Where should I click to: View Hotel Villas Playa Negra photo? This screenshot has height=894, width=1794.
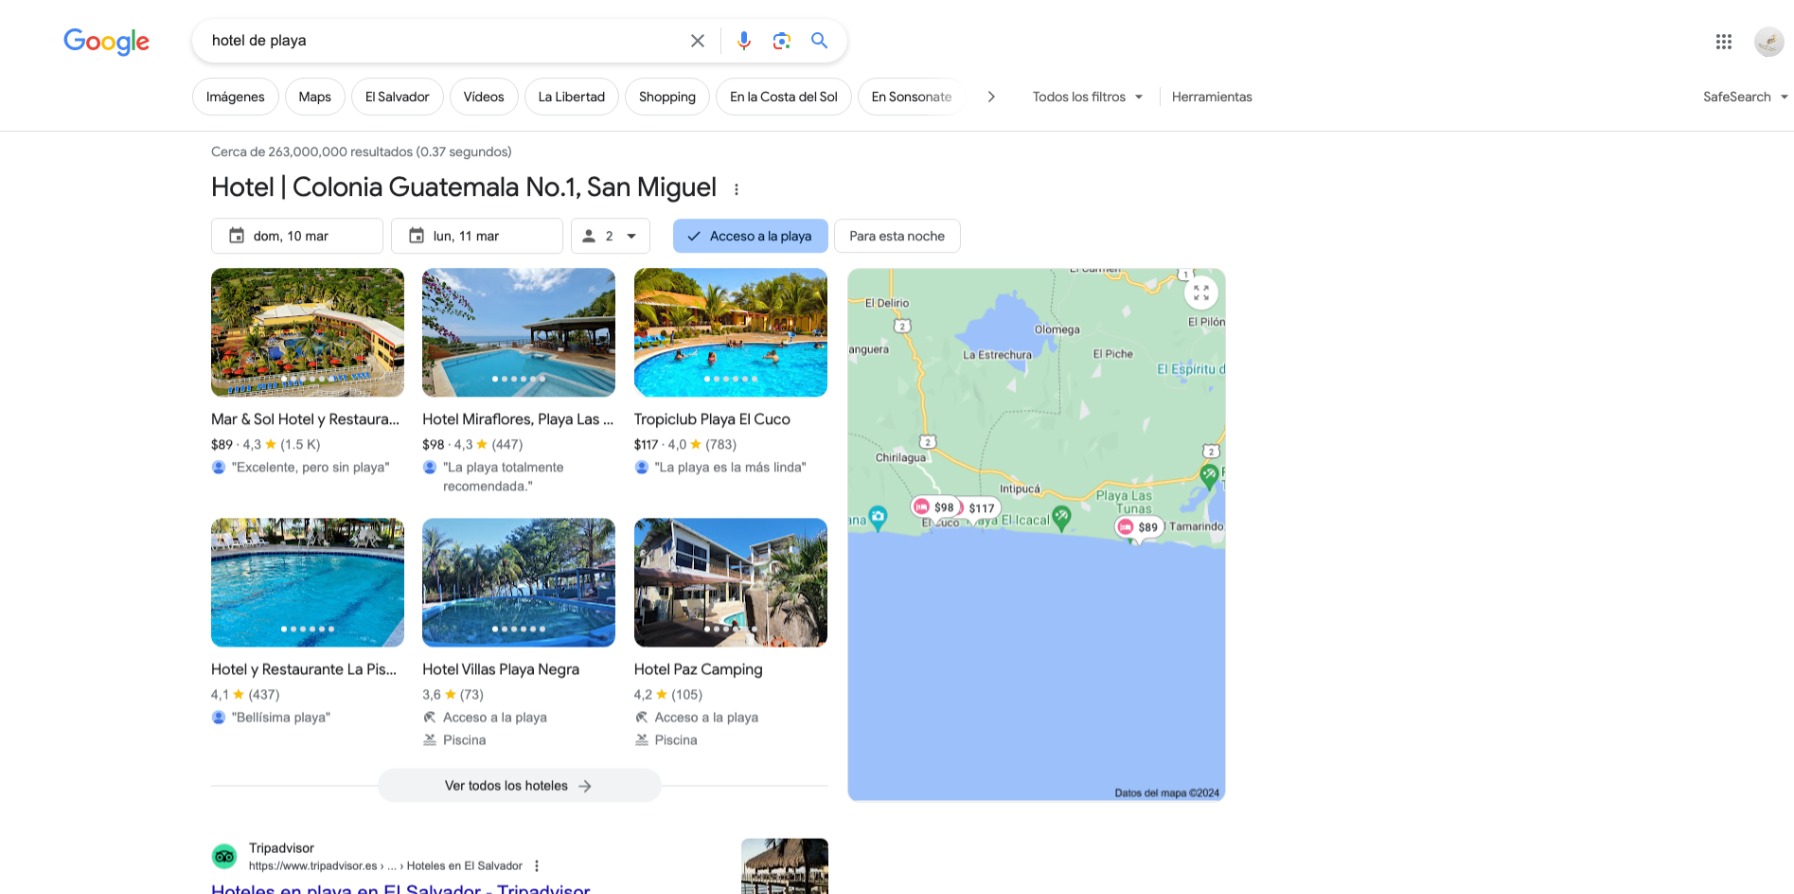click(x=519, y=582)
